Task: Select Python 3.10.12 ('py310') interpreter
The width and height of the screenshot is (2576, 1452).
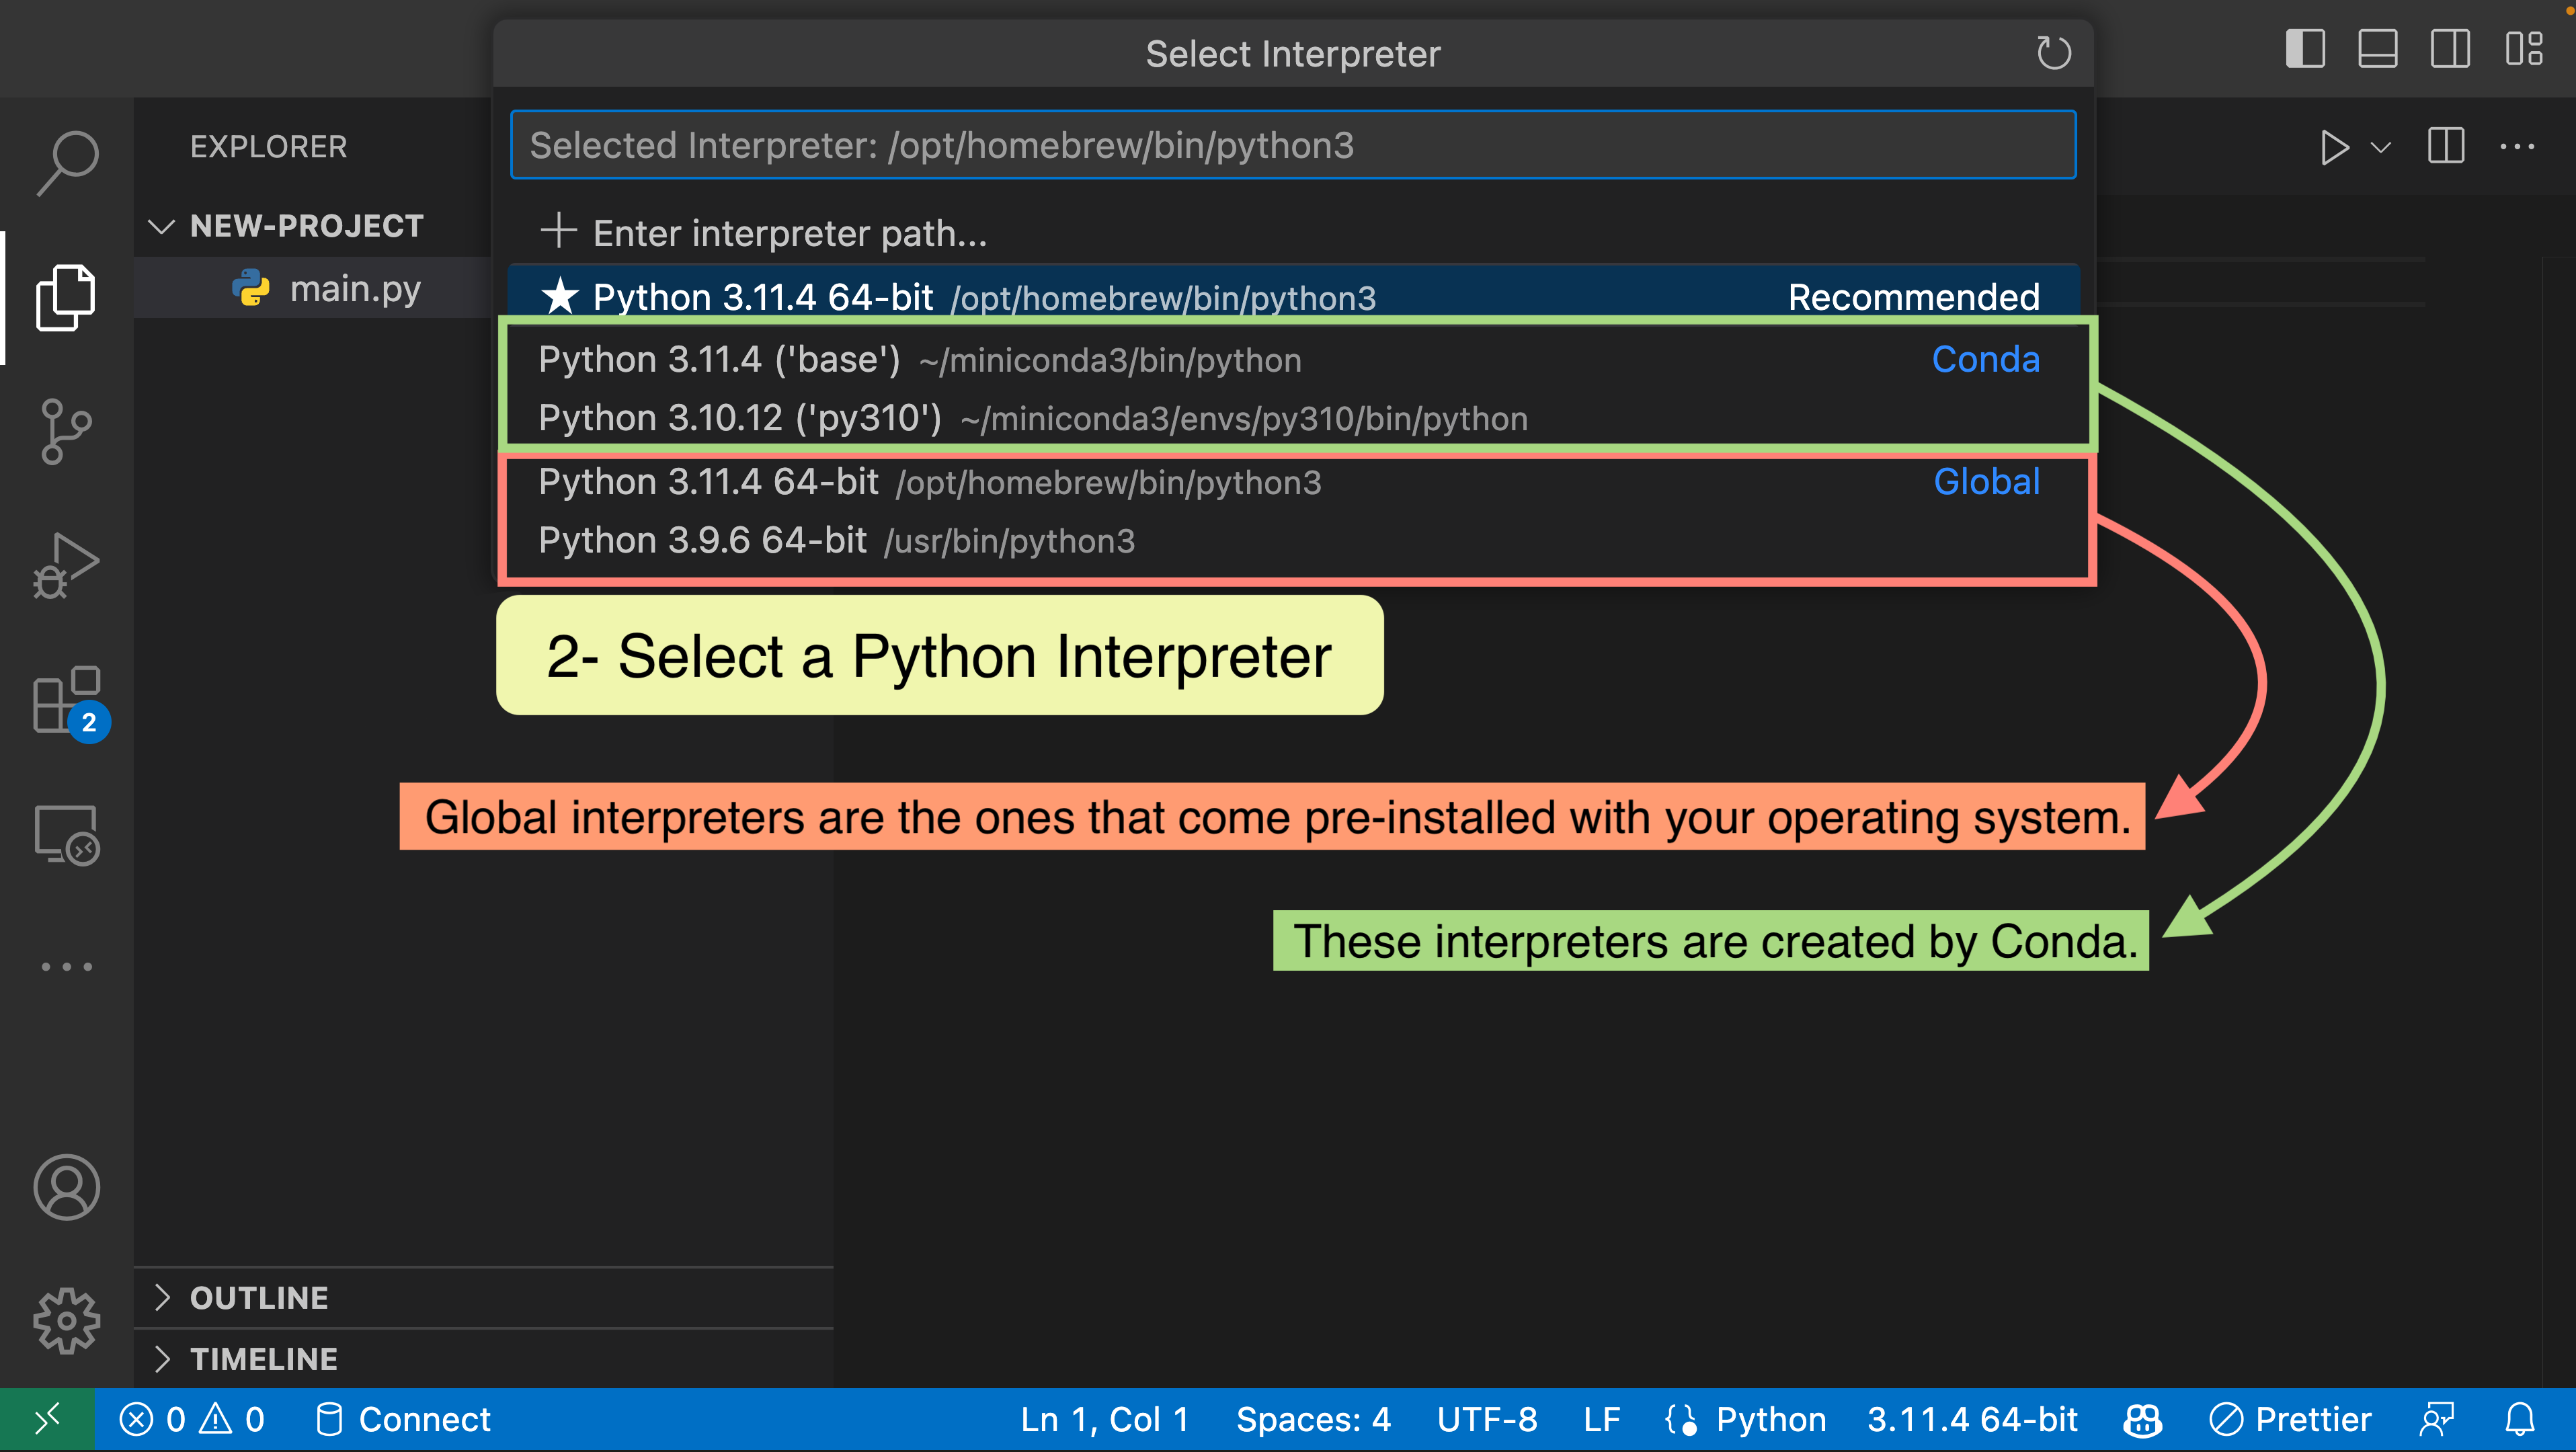Action: [1032, 418]
